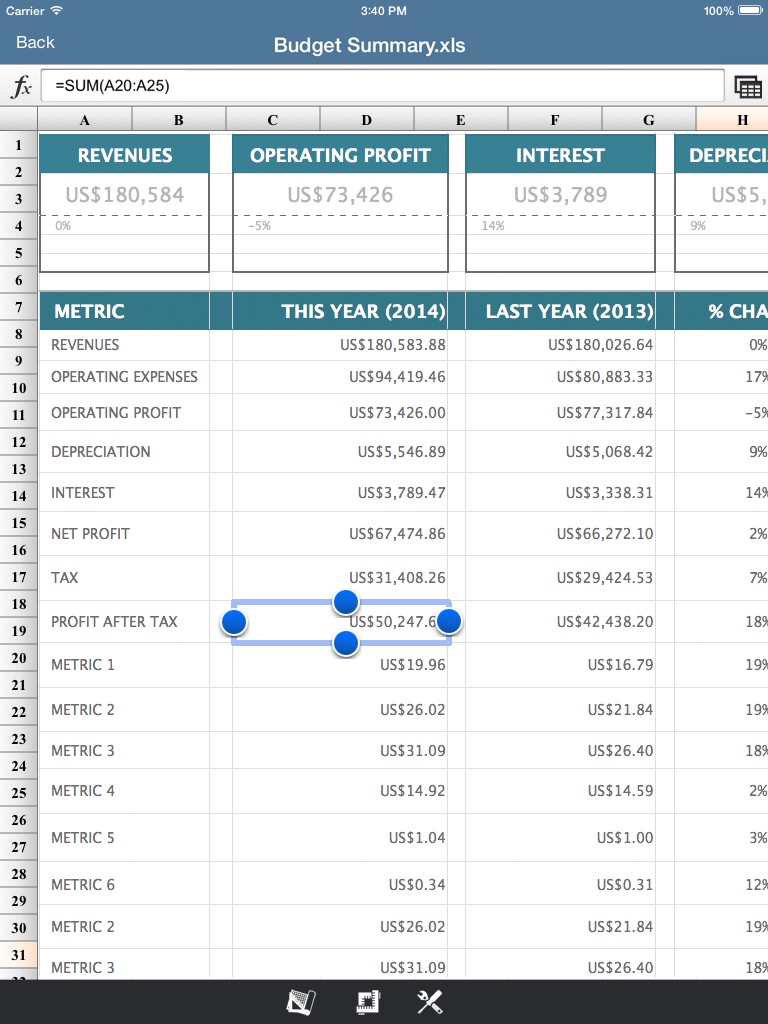This screenshot has height=1024, width=768.
Task: Select cell US$3,789.47
Action: click(x=402, y=492)
